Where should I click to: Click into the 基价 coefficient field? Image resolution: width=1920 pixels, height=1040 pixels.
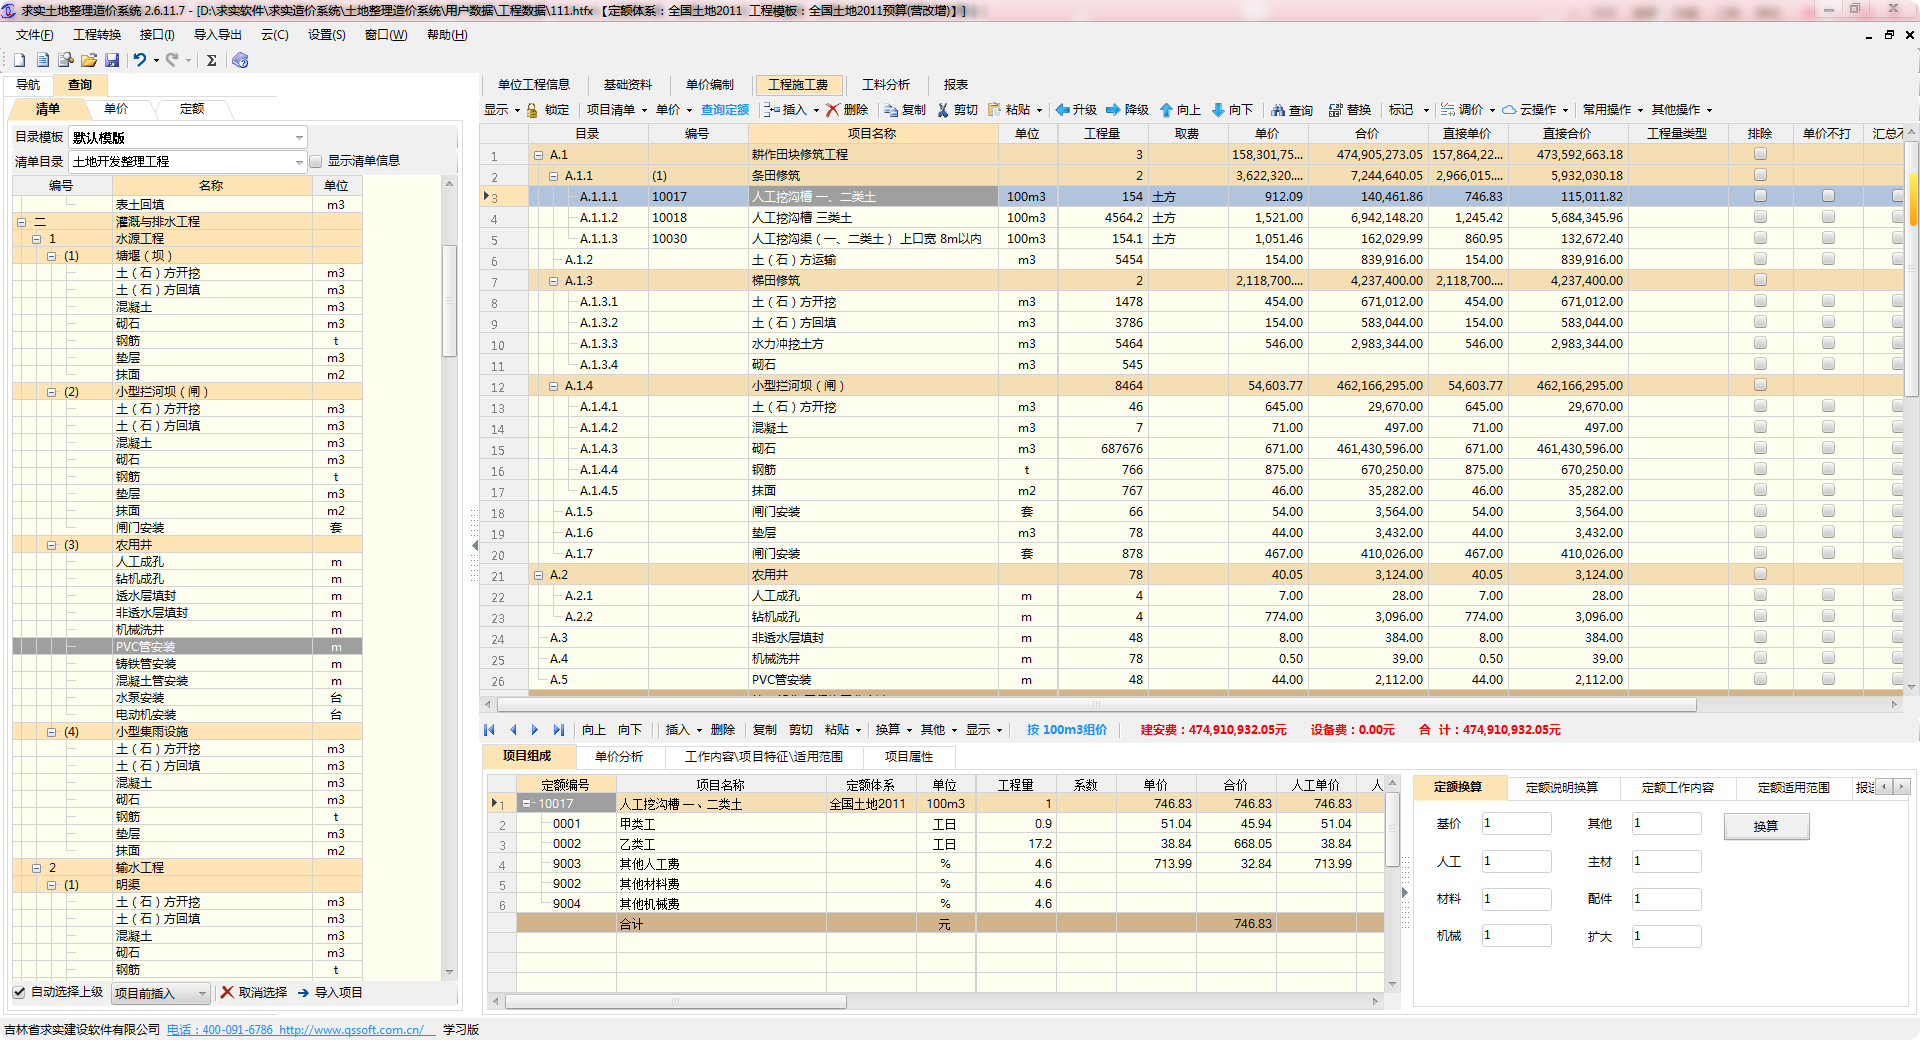[1516, 824]
